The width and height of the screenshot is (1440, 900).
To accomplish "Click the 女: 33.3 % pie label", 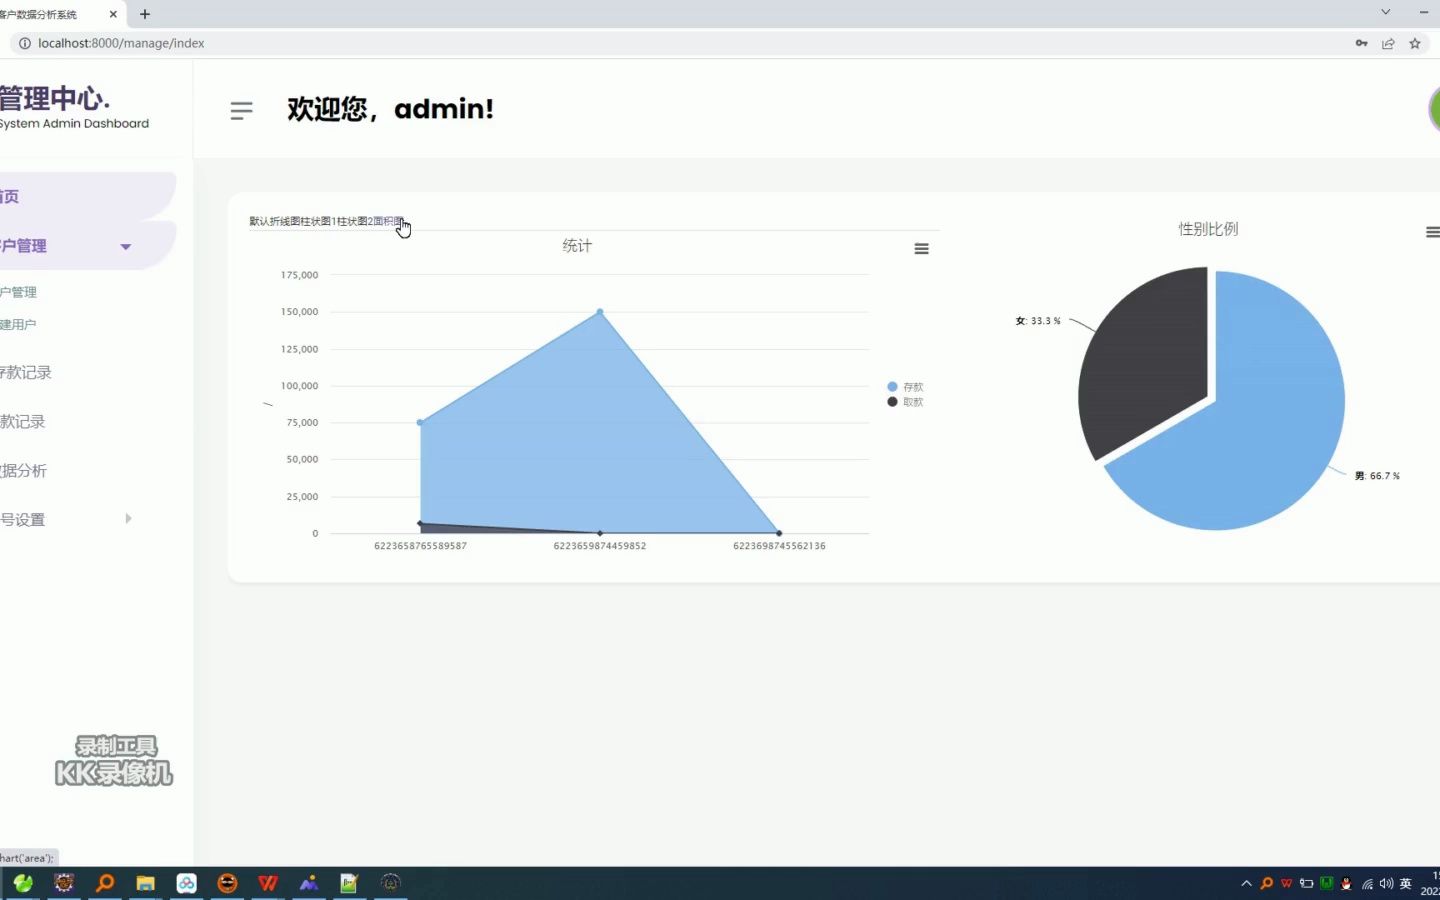I will [1038, 321].
